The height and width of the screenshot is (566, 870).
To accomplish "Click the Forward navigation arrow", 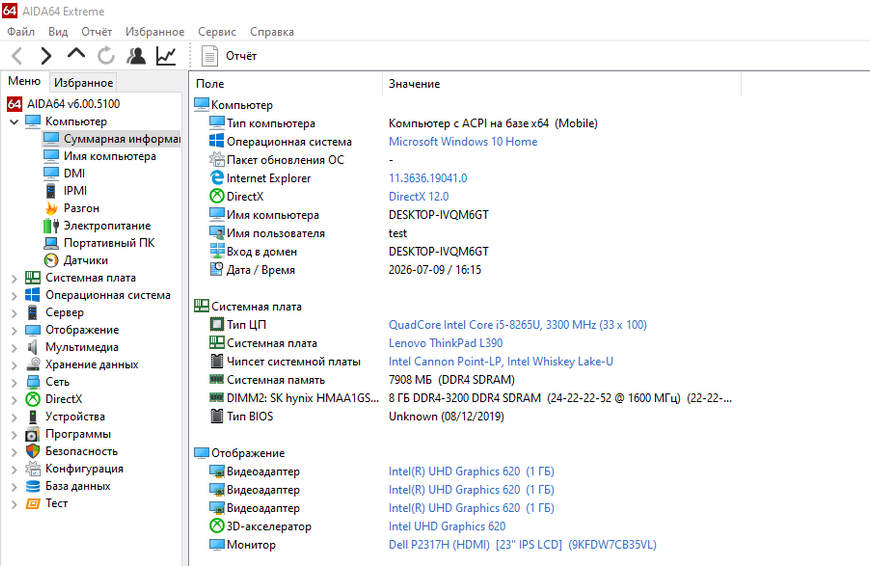I will click(x=46, y=56).
